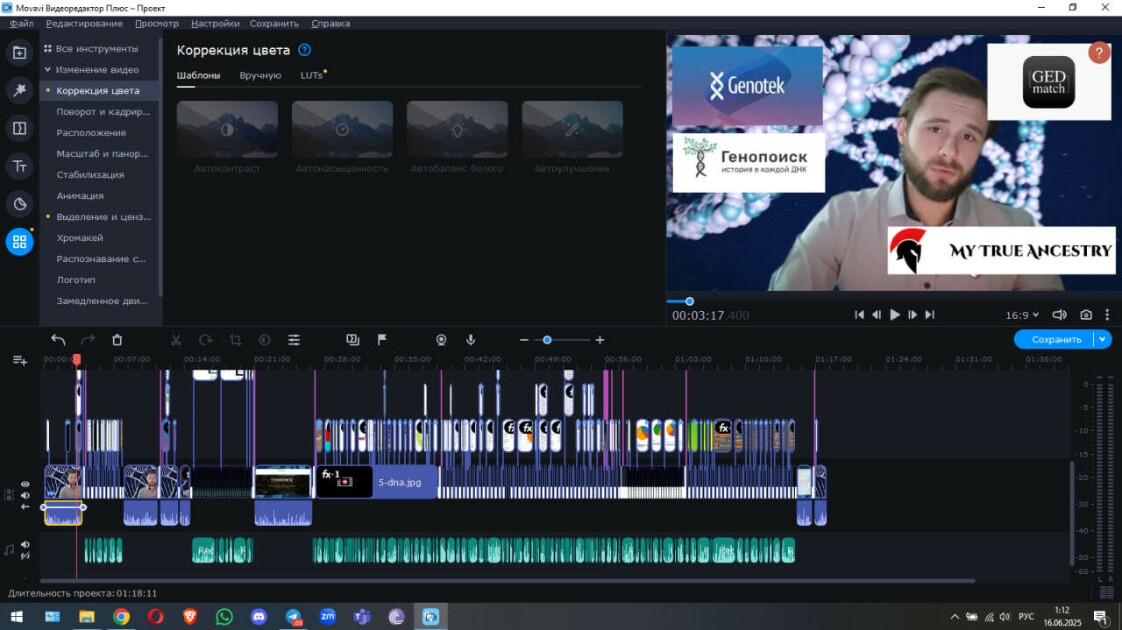
Task: Skip to previous clip in player
Action: point(859,314)
